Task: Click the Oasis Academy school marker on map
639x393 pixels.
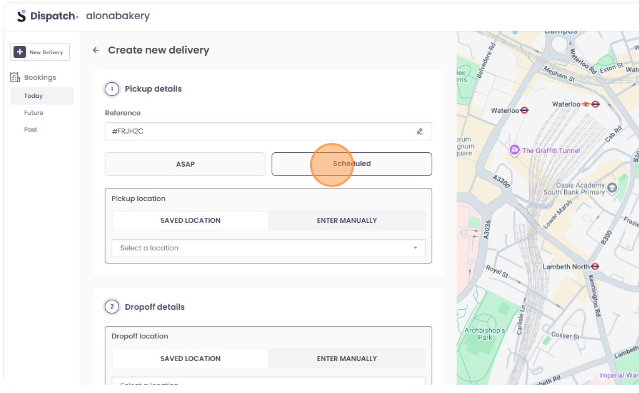Action: [612, 188]
